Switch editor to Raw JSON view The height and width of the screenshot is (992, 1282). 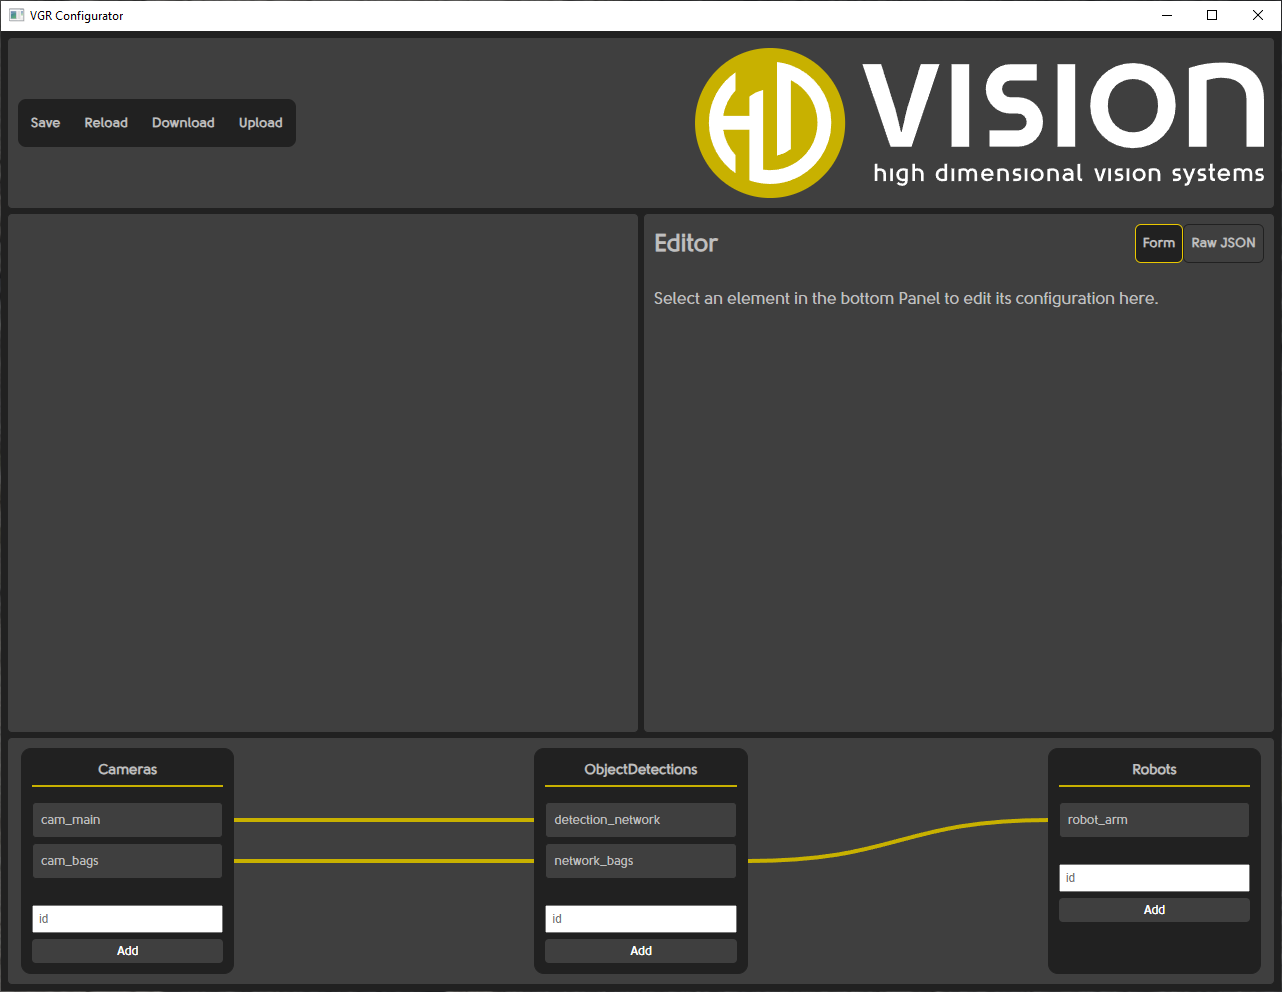1223,243
